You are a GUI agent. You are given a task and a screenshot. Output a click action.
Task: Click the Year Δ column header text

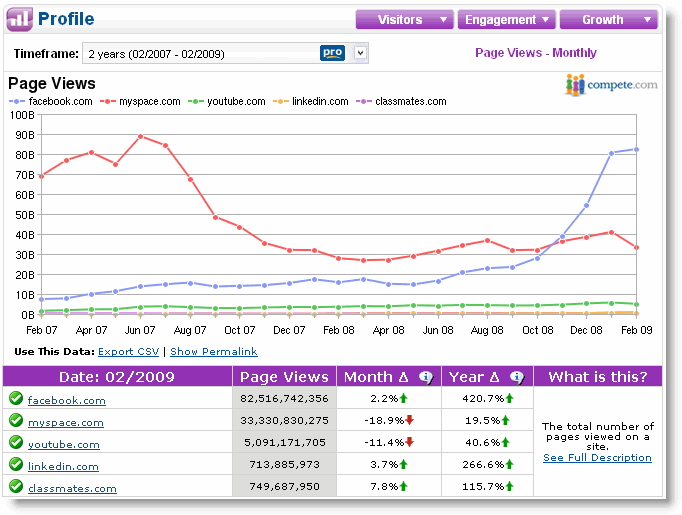tap(475, 377)
